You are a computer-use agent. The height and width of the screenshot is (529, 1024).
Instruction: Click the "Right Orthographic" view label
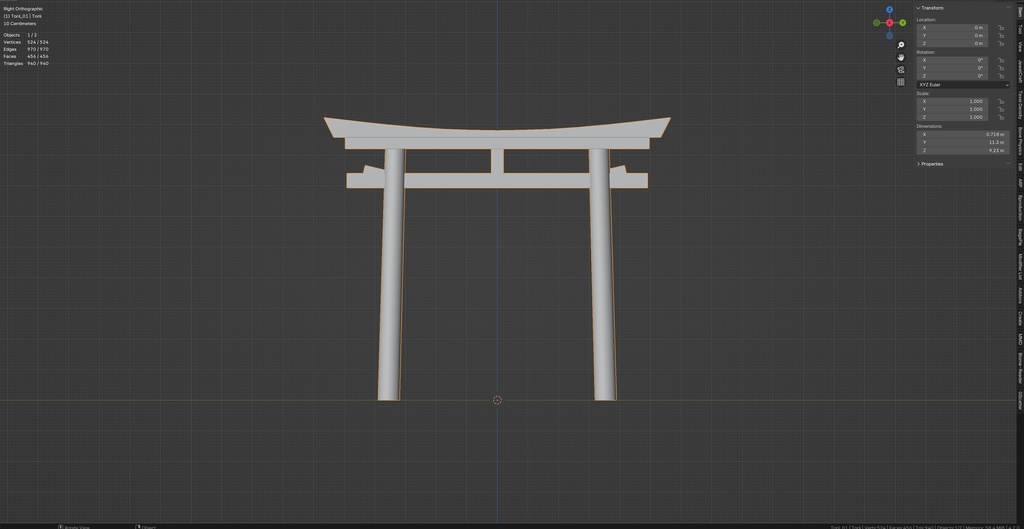[x=24, y=8]
